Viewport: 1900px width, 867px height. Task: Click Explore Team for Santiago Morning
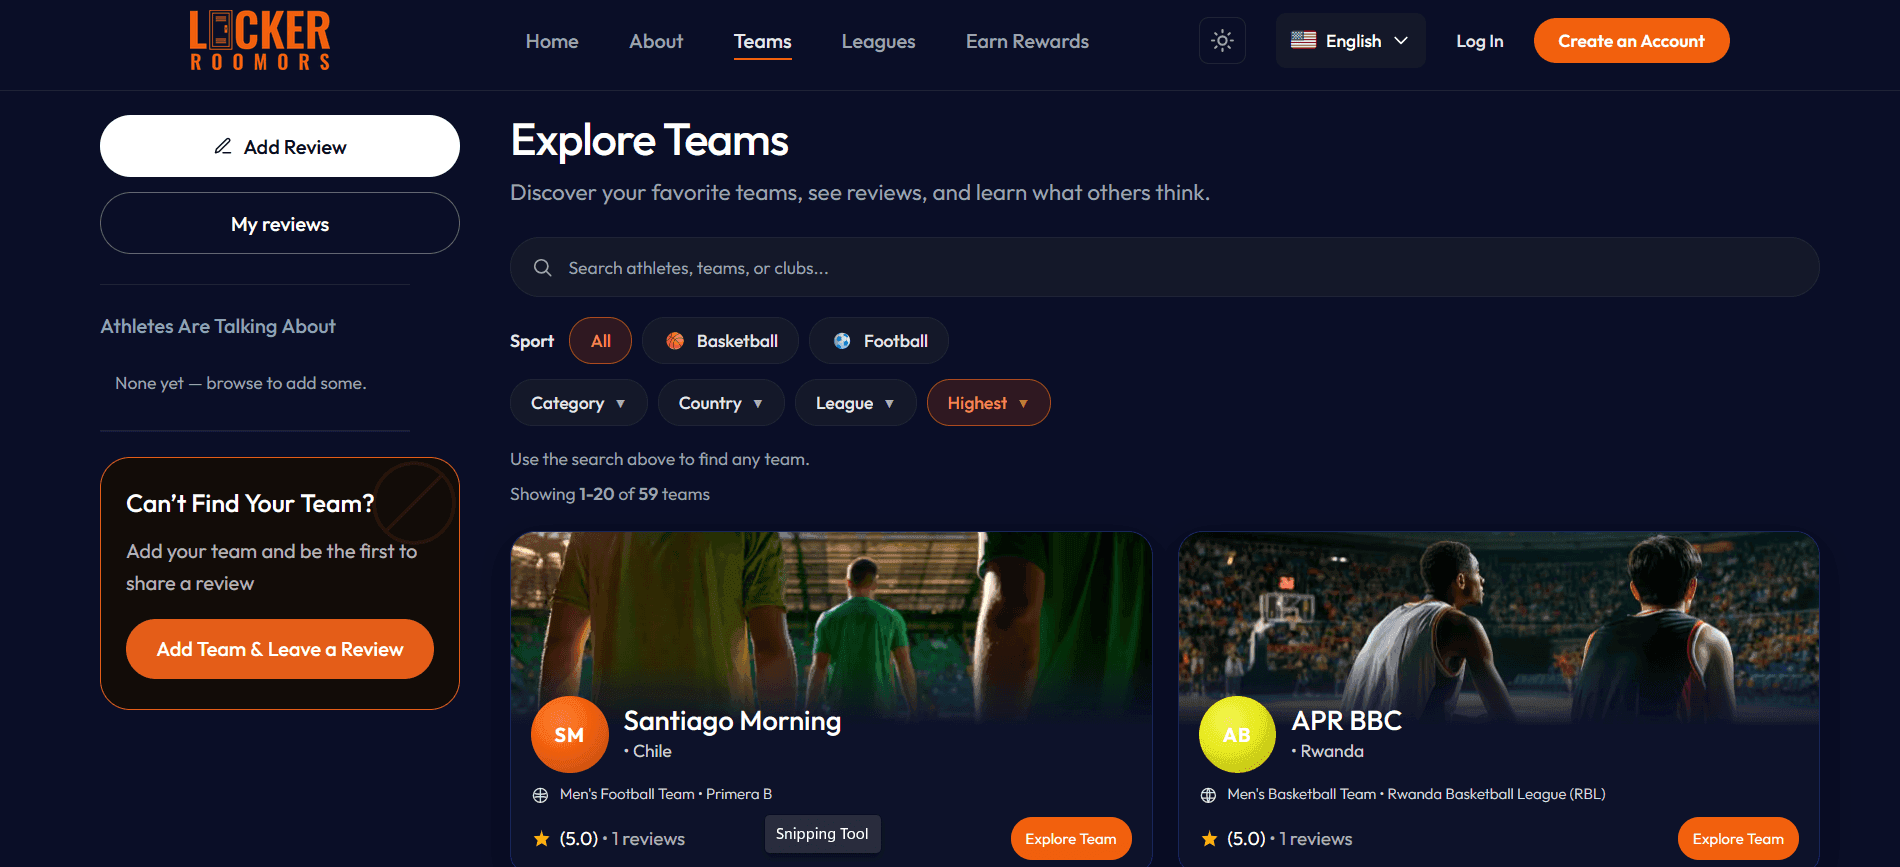(x=1071, y=839)
